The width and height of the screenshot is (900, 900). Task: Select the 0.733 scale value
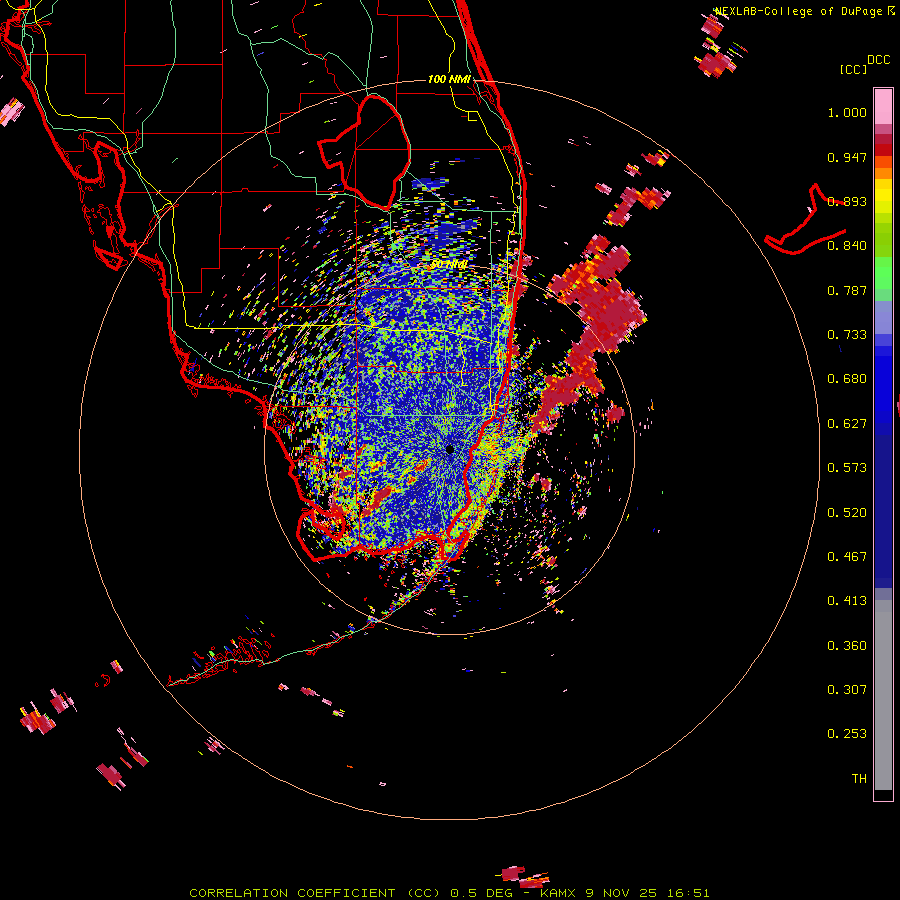[847, 335]
